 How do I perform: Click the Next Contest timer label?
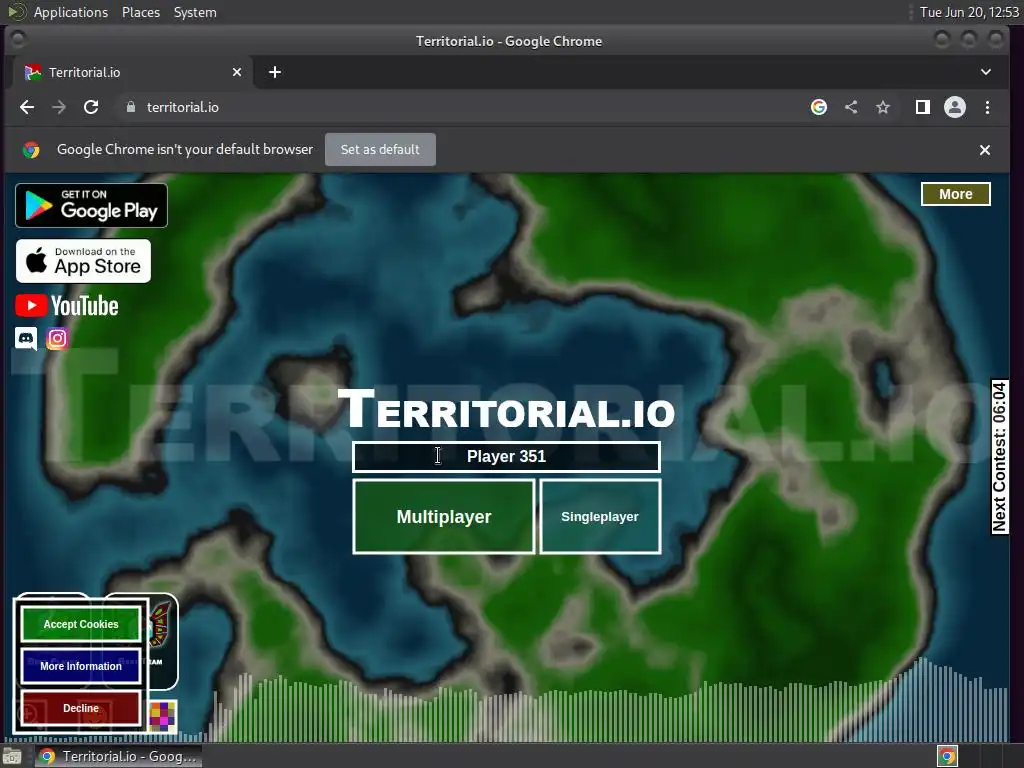click(x=1000, y=457)
